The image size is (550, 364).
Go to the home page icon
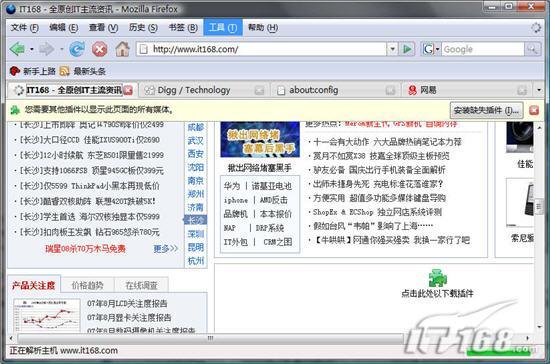[x=122, y=49]
